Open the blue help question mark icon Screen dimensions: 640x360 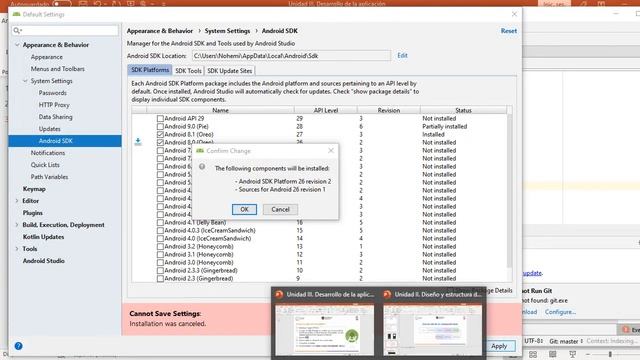(x=18, y=346)
